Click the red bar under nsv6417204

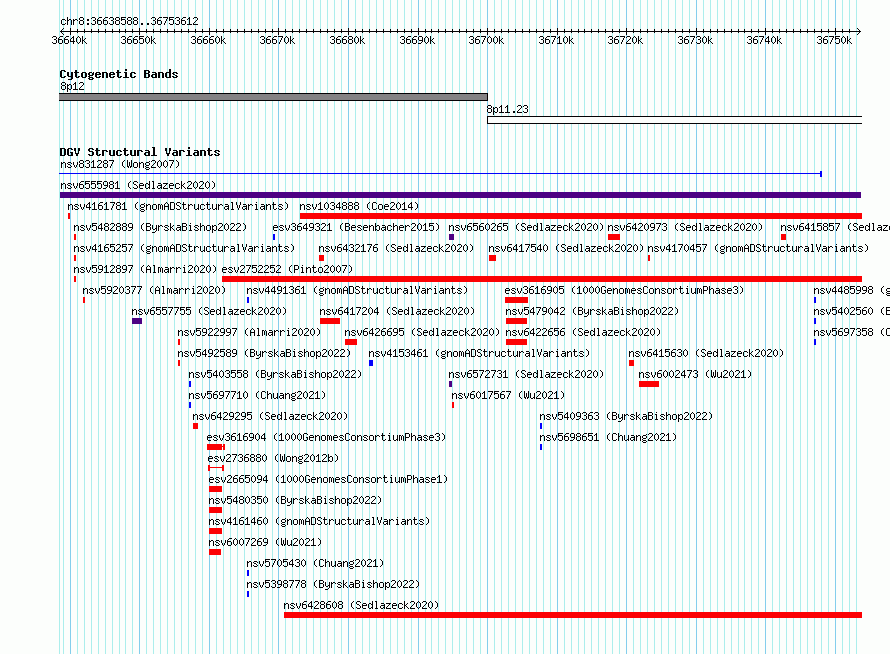point(330,321)
